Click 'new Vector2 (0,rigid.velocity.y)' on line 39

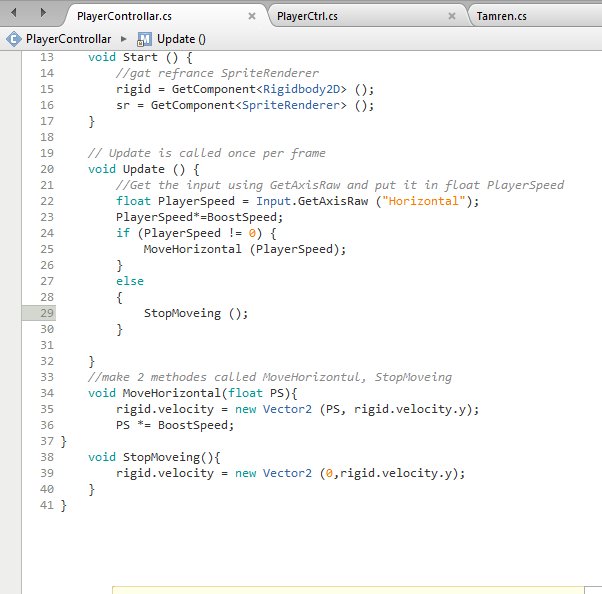coord(346,473)
